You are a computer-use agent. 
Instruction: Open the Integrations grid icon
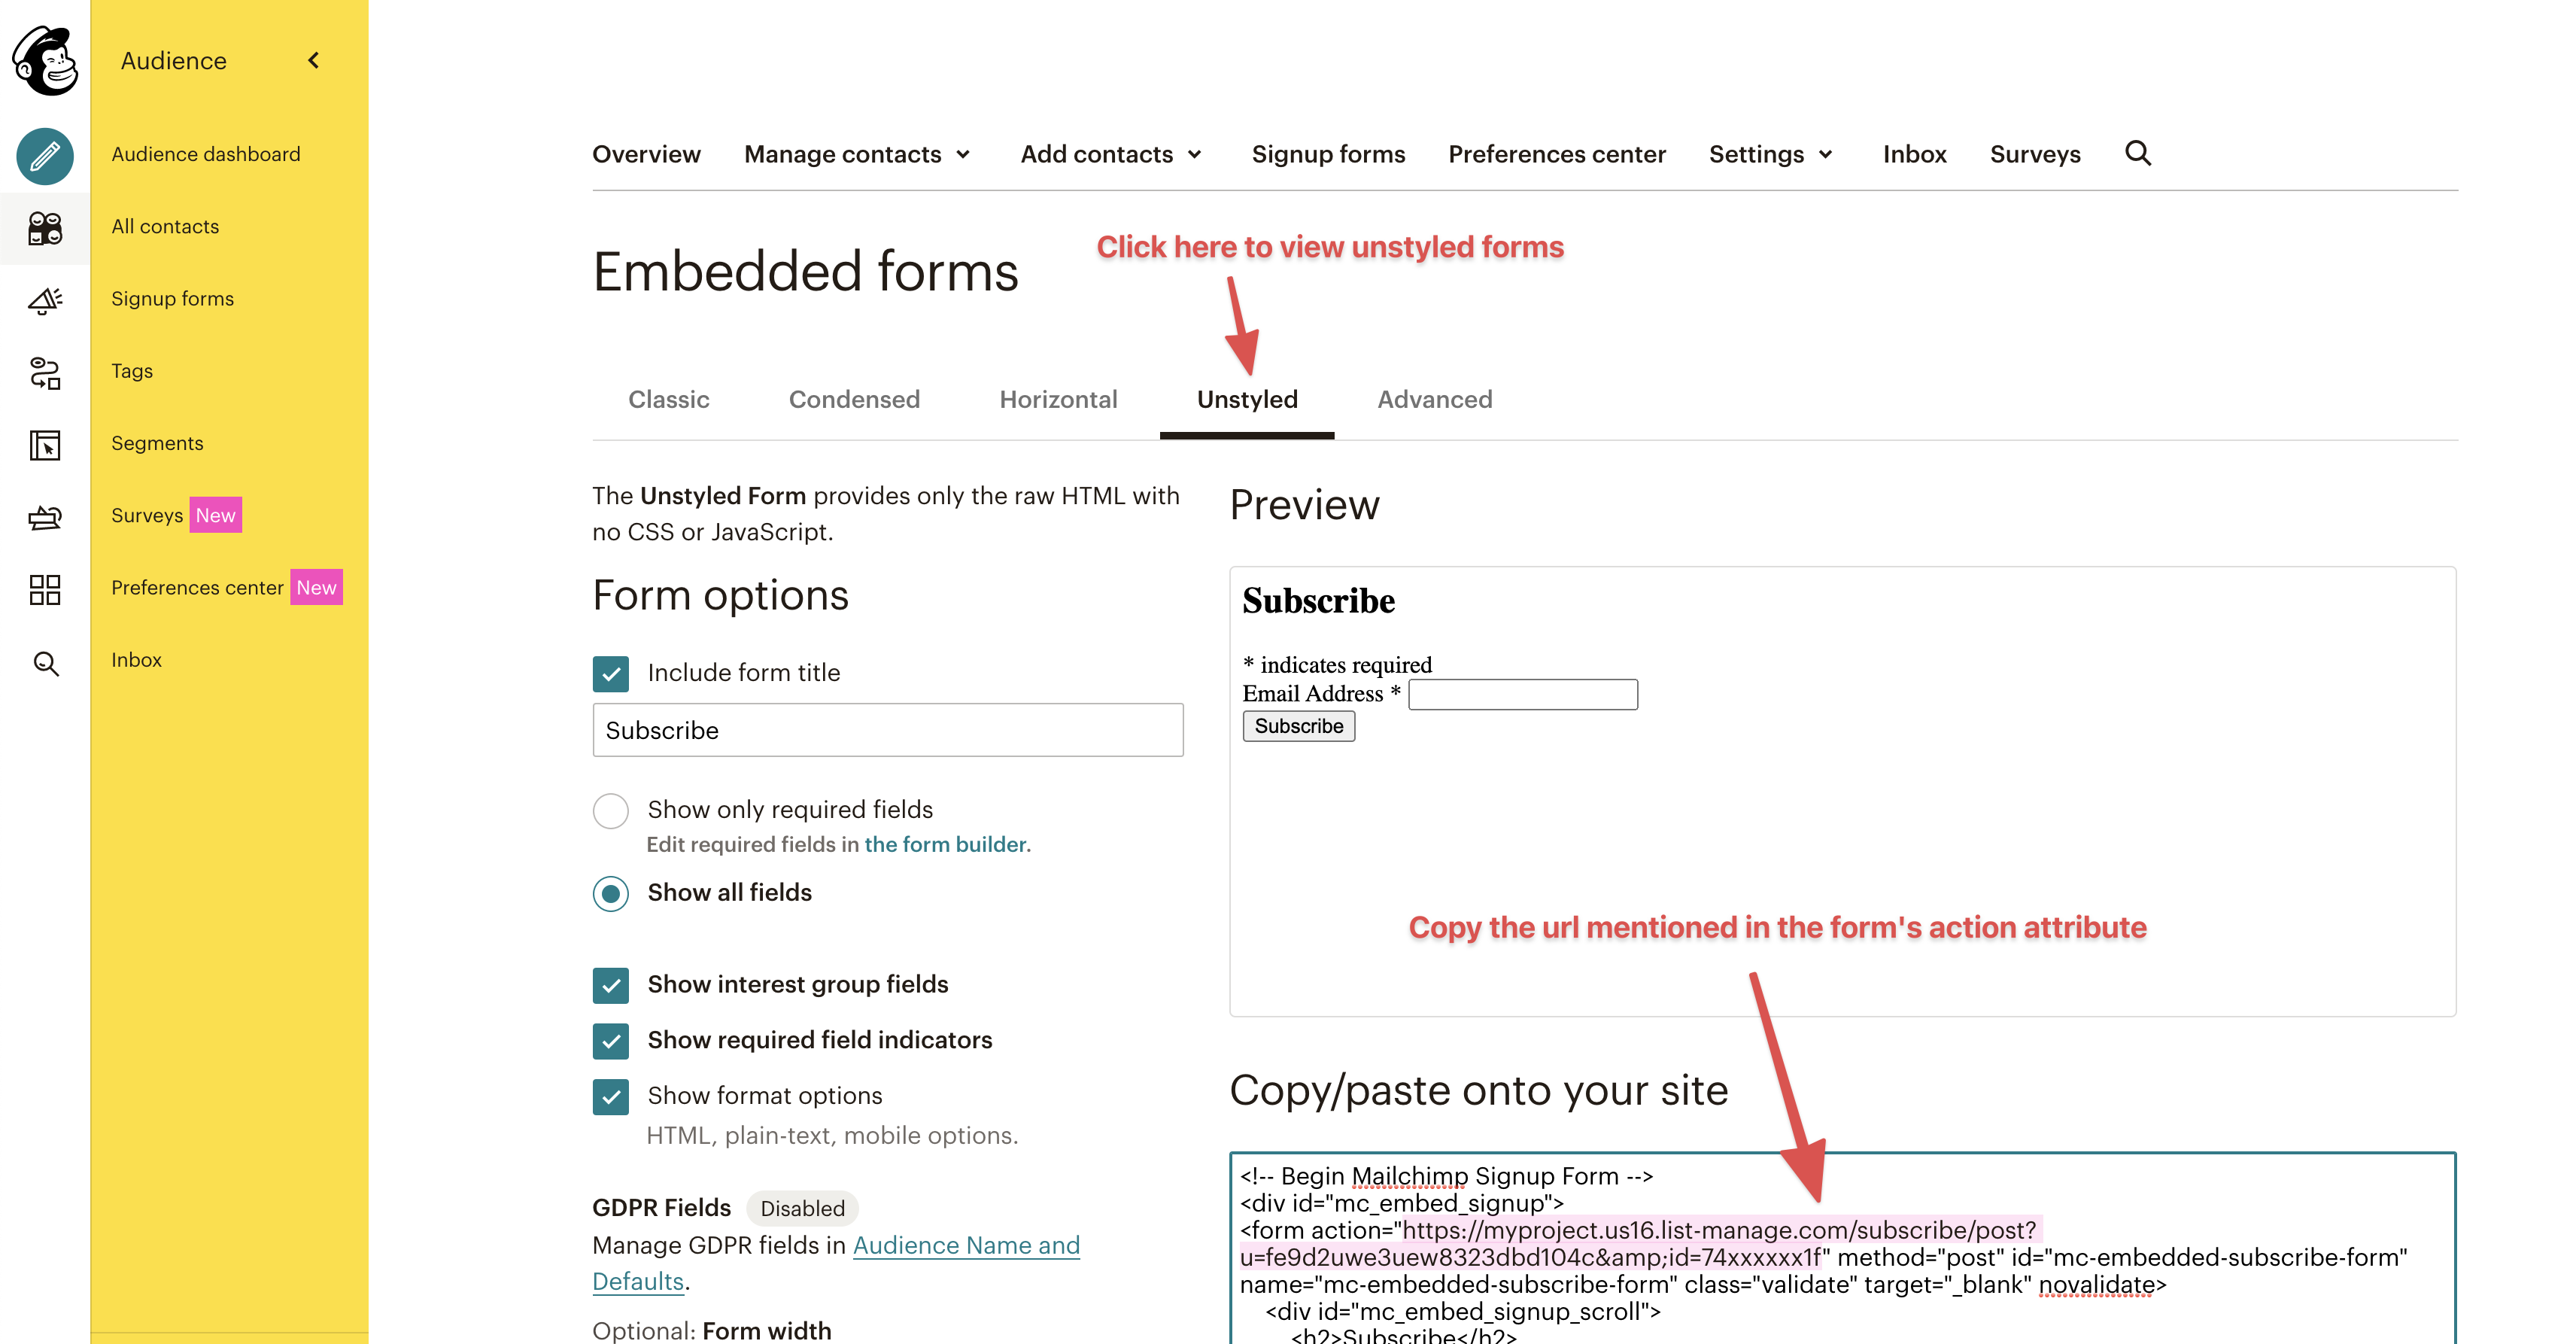point(45,590)
